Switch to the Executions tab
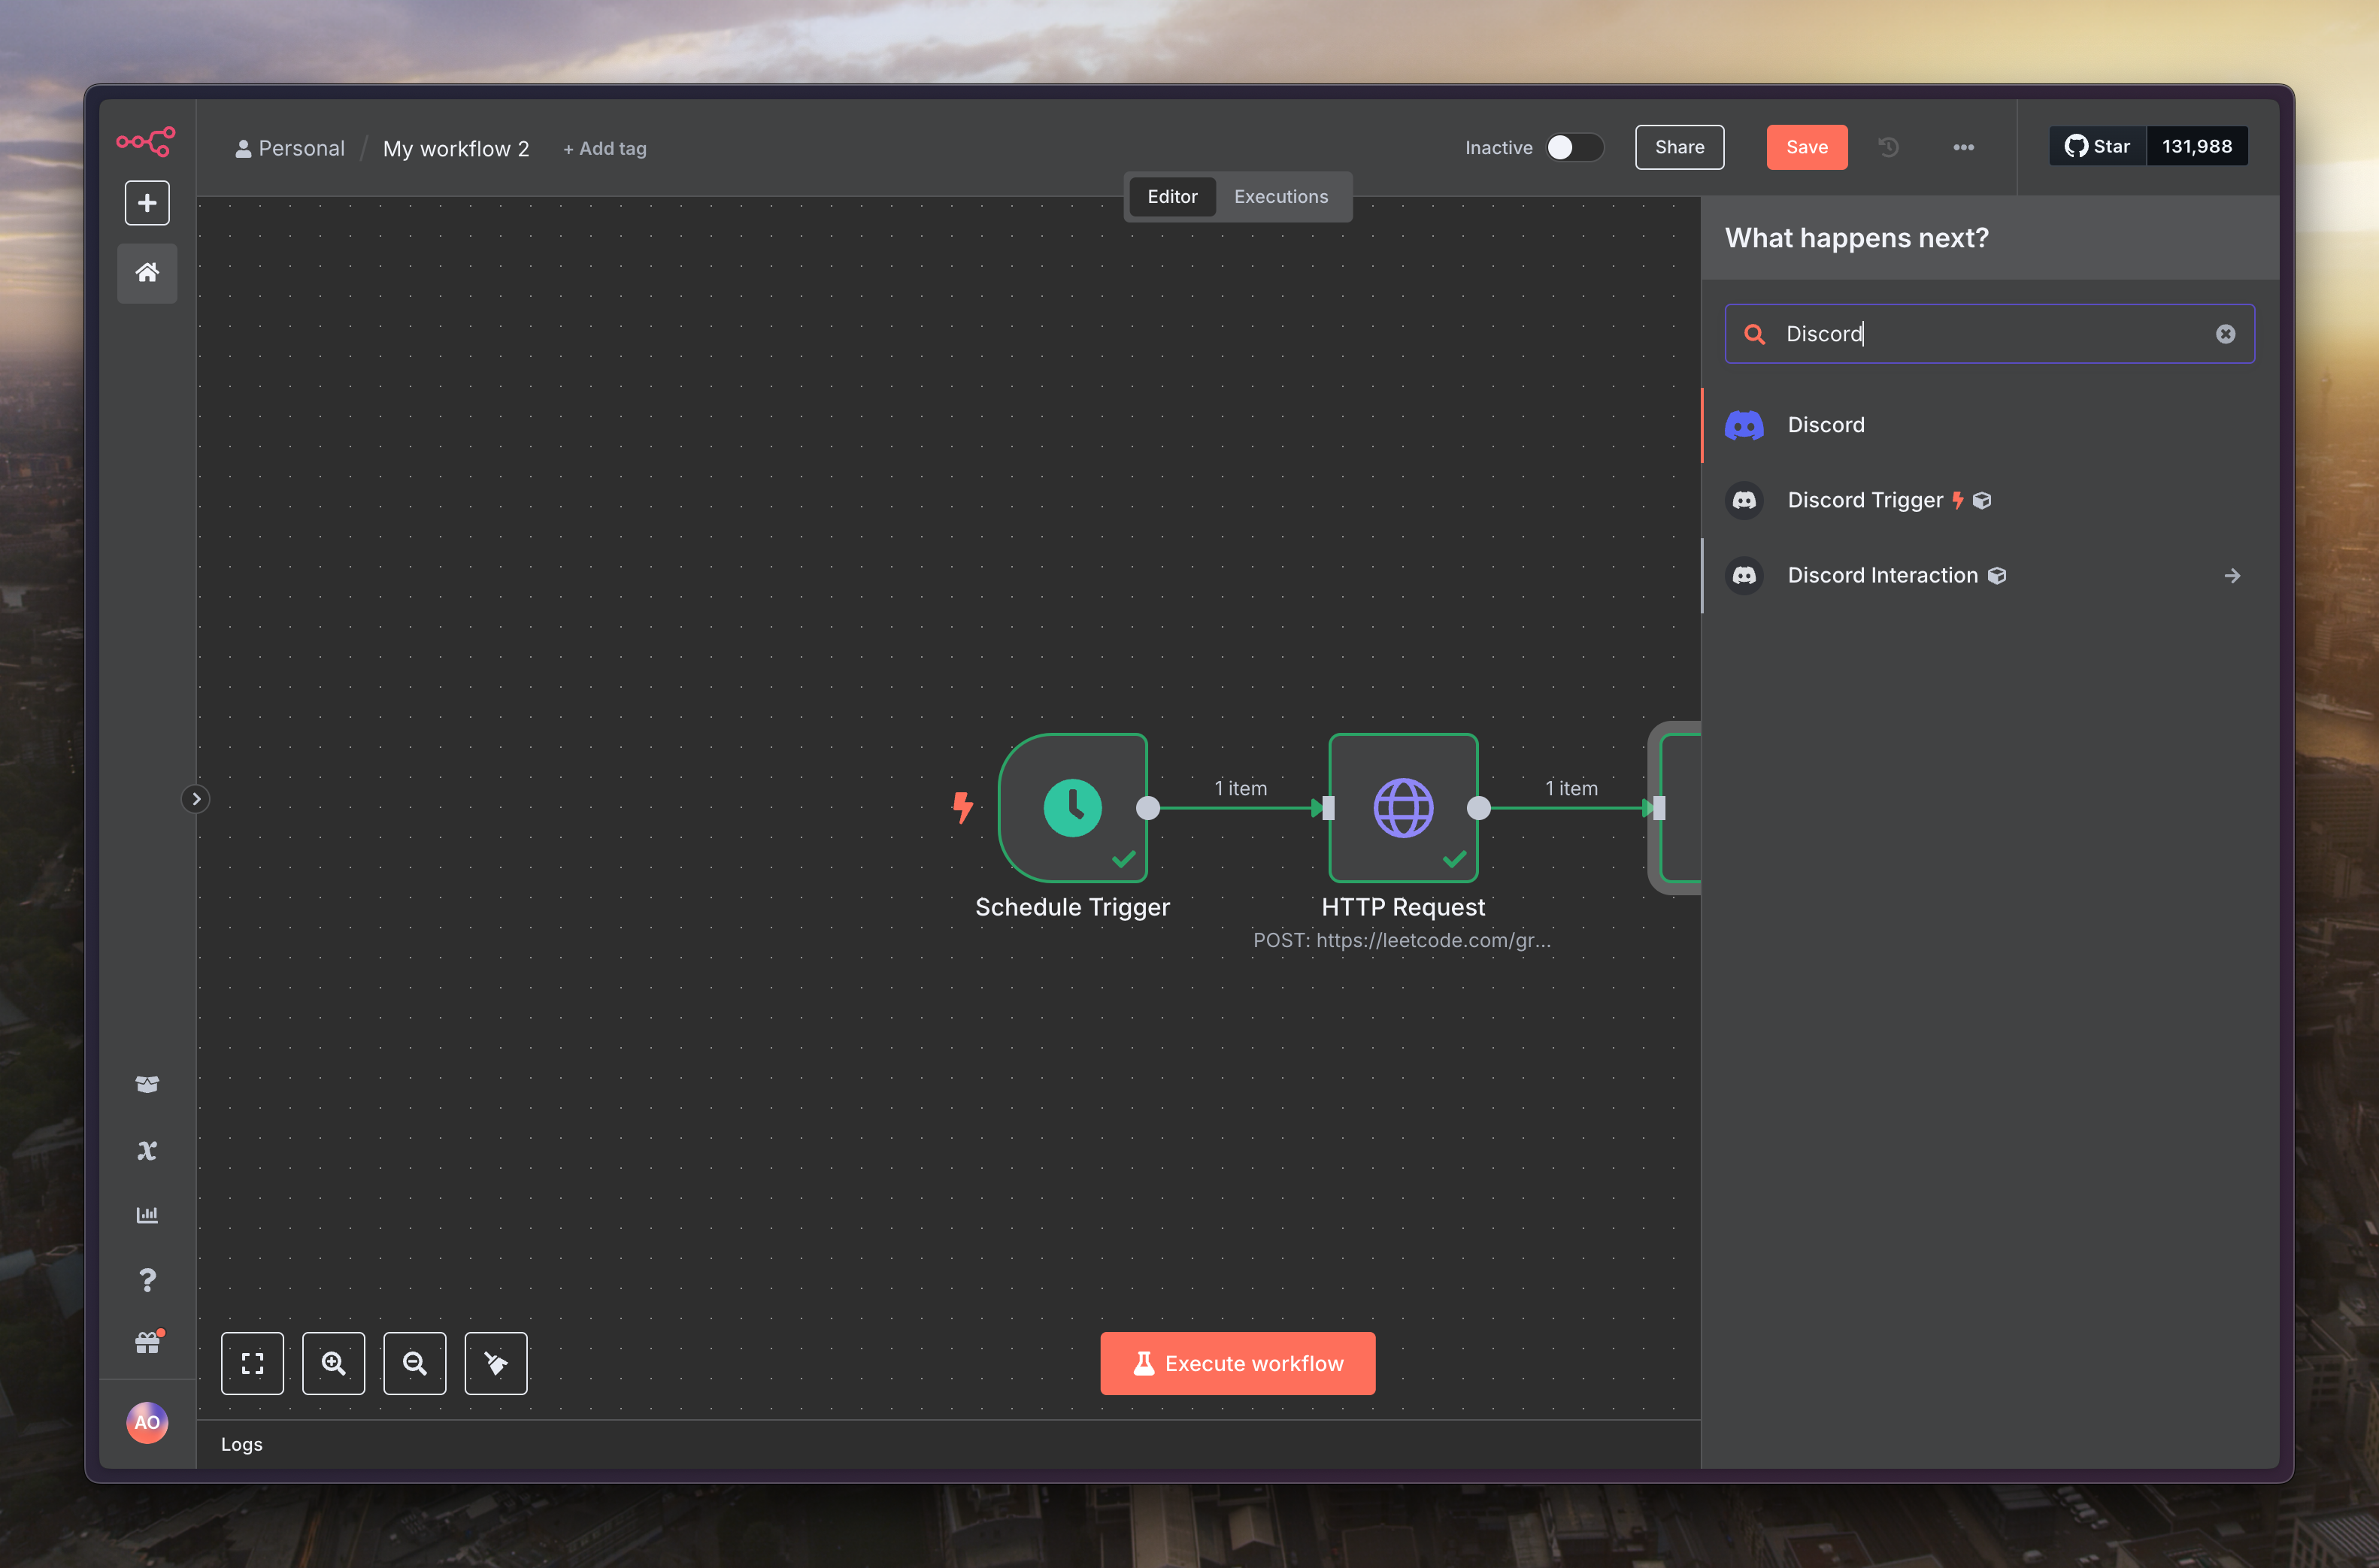 click(x=1280, y=196)
